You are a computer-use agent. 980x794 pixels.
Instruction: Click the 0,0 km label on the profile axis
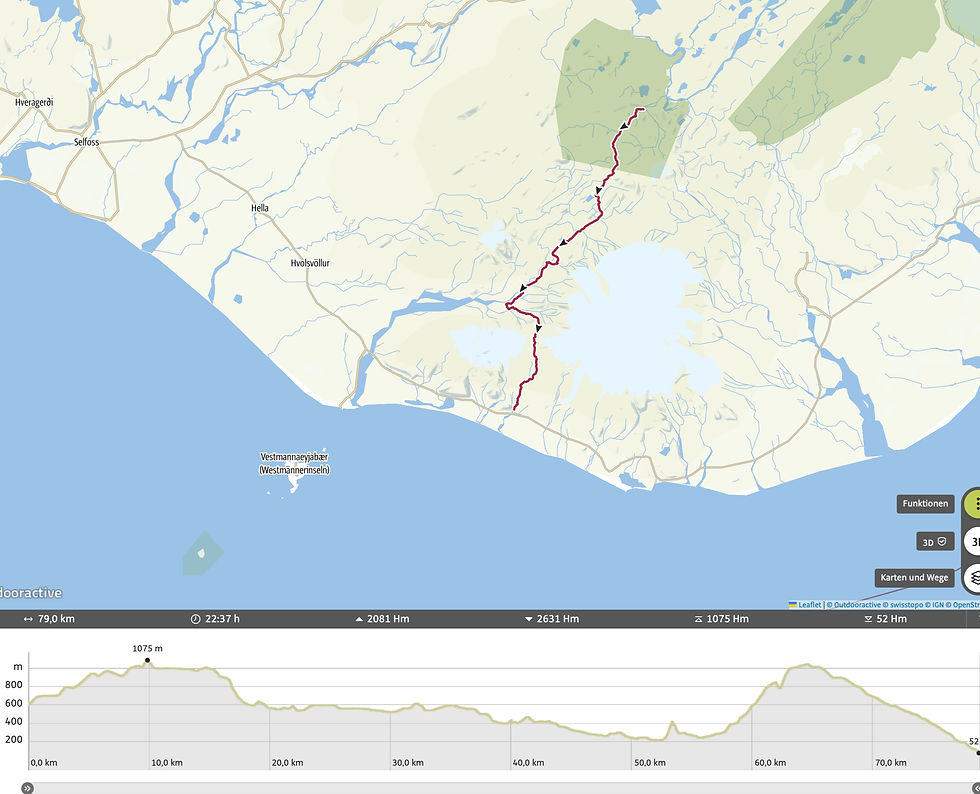[x=44, y=763]
